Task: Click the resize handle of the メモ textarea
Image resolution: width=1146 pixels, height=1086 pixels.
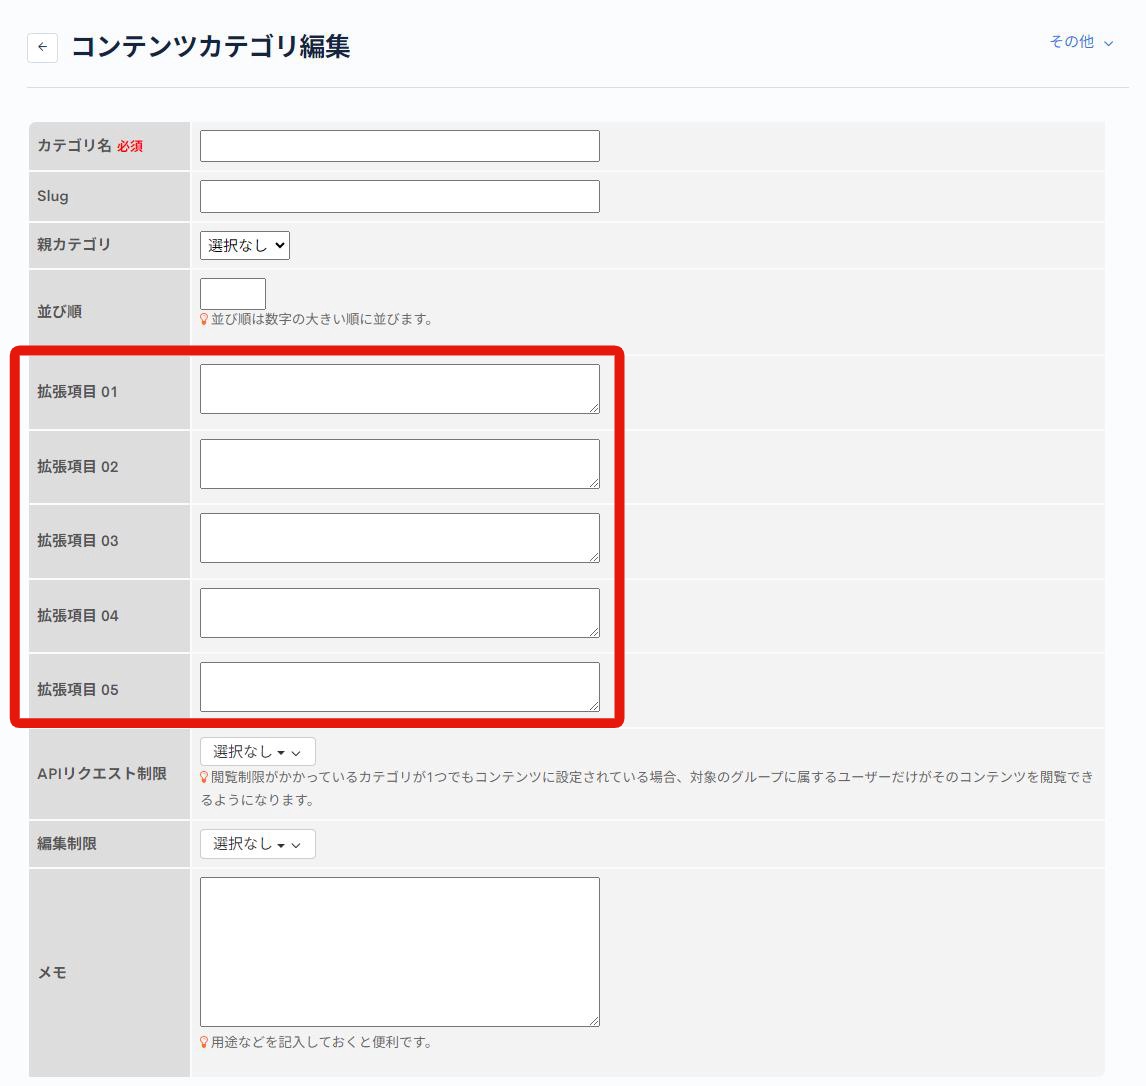Action: pos(594,1021)
